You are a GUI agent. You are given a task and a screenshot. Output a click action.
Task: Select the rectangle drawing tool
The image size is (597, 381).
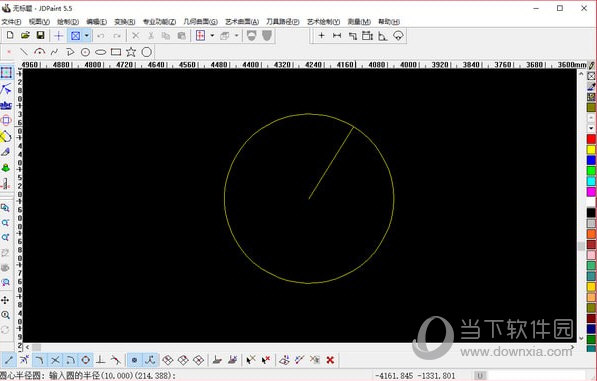click(x=116, y=52)
